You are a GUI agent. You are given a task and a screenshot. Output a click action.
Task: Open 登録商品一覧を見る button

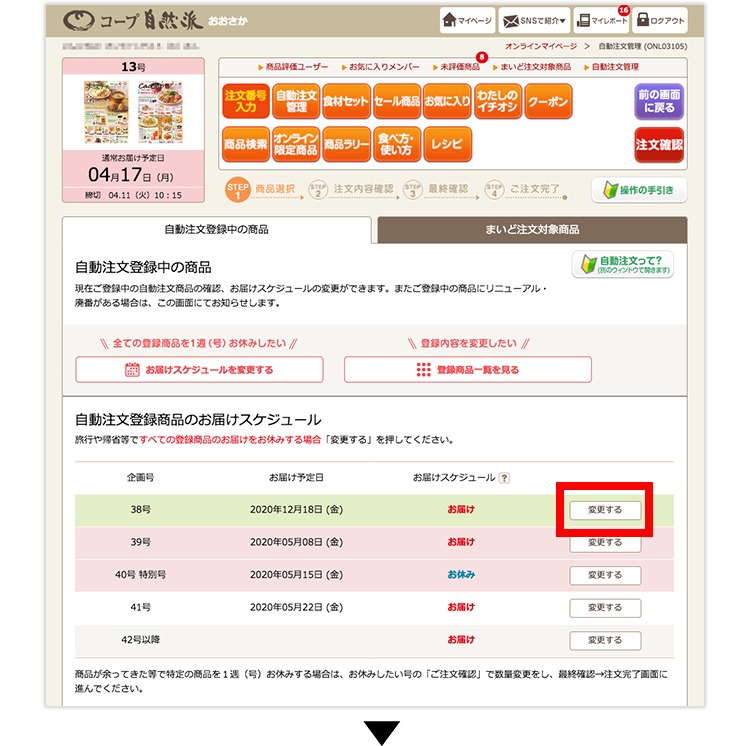[467, 369]
